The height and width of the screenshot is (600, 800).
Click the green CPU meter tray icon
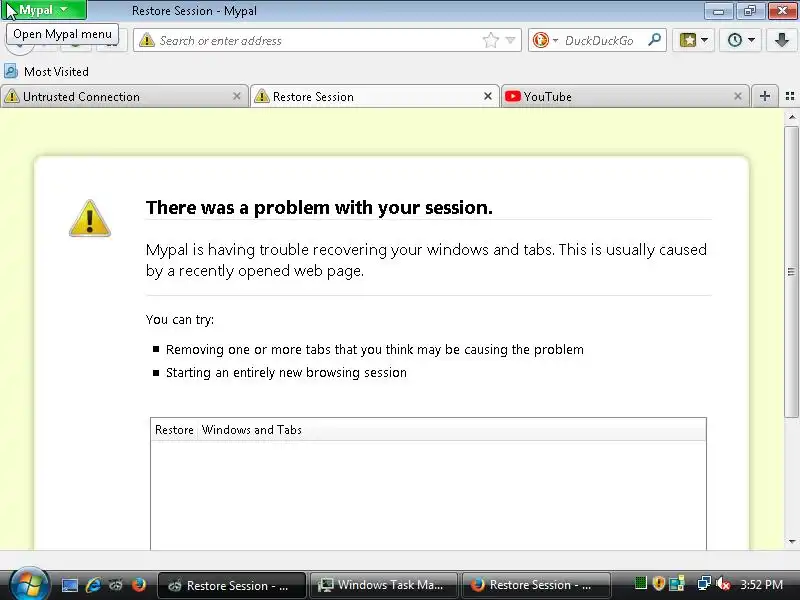tap(640, 583)
